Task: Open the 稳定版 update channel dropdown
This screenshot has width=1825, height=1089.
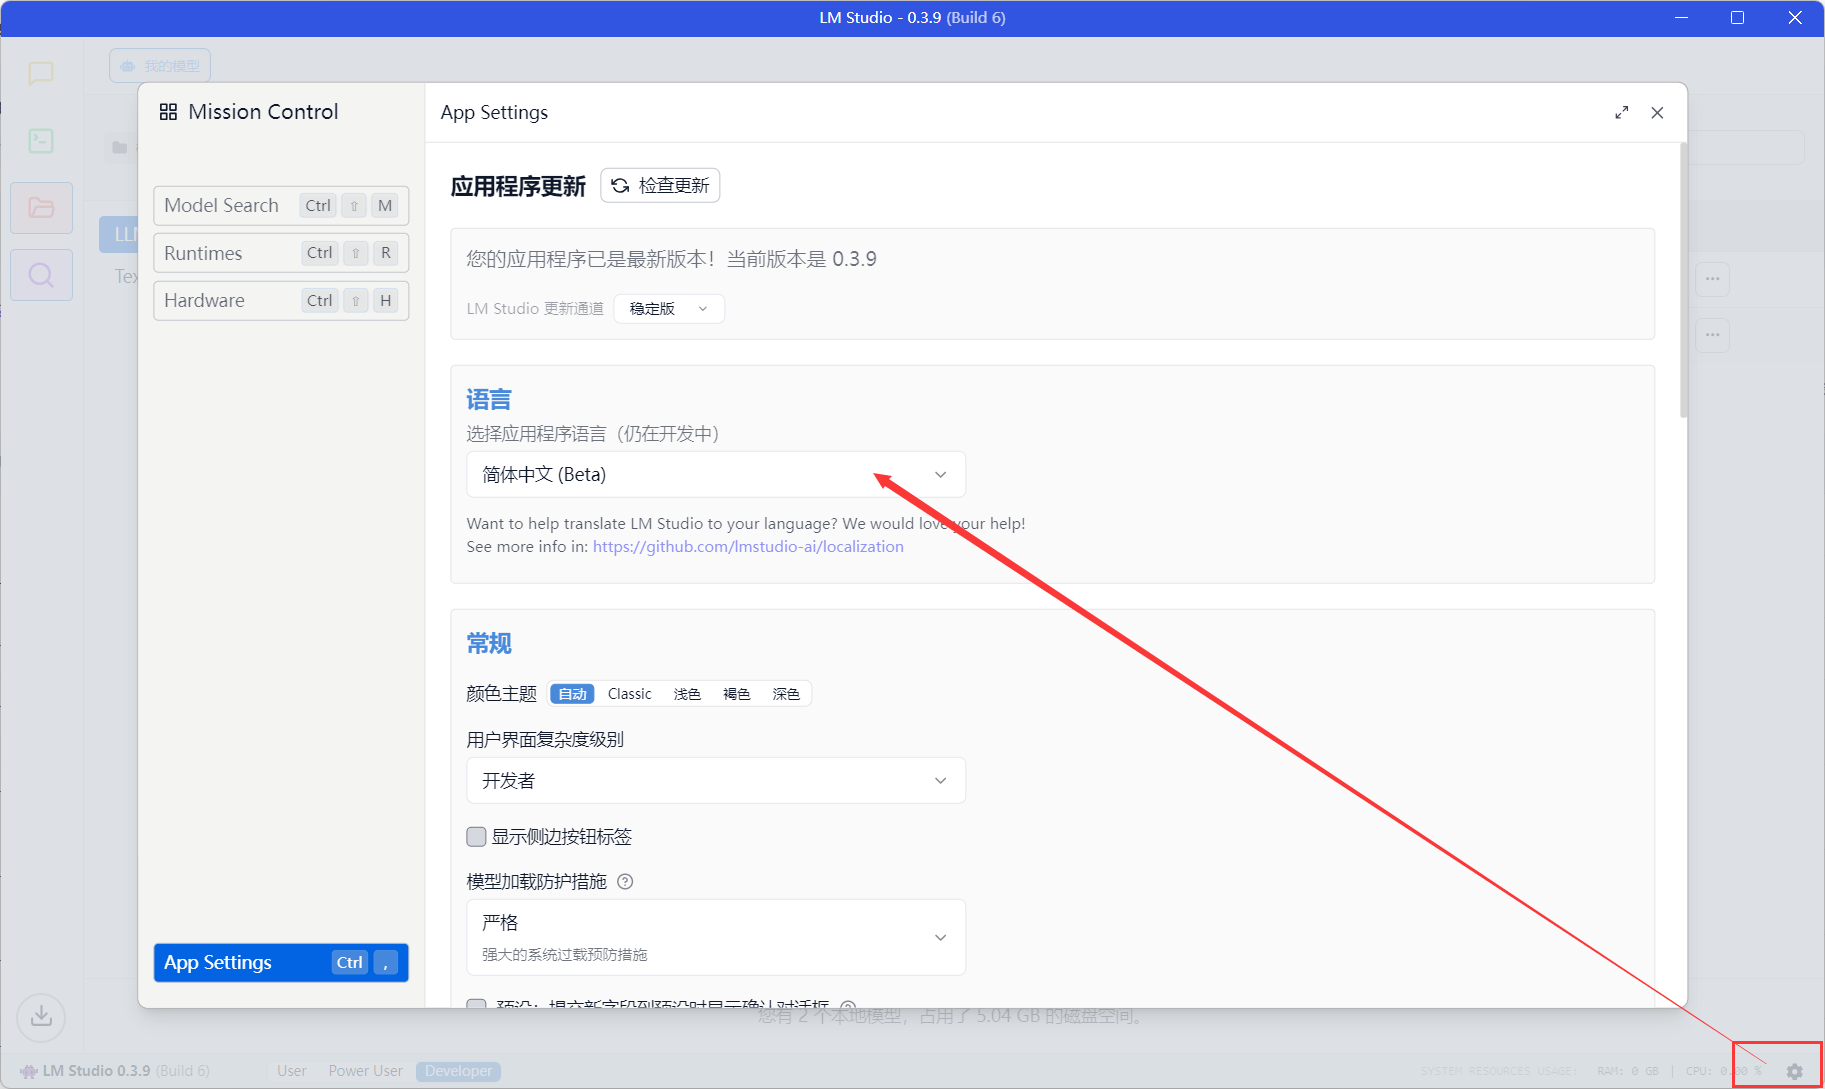Action: (669, 309)
